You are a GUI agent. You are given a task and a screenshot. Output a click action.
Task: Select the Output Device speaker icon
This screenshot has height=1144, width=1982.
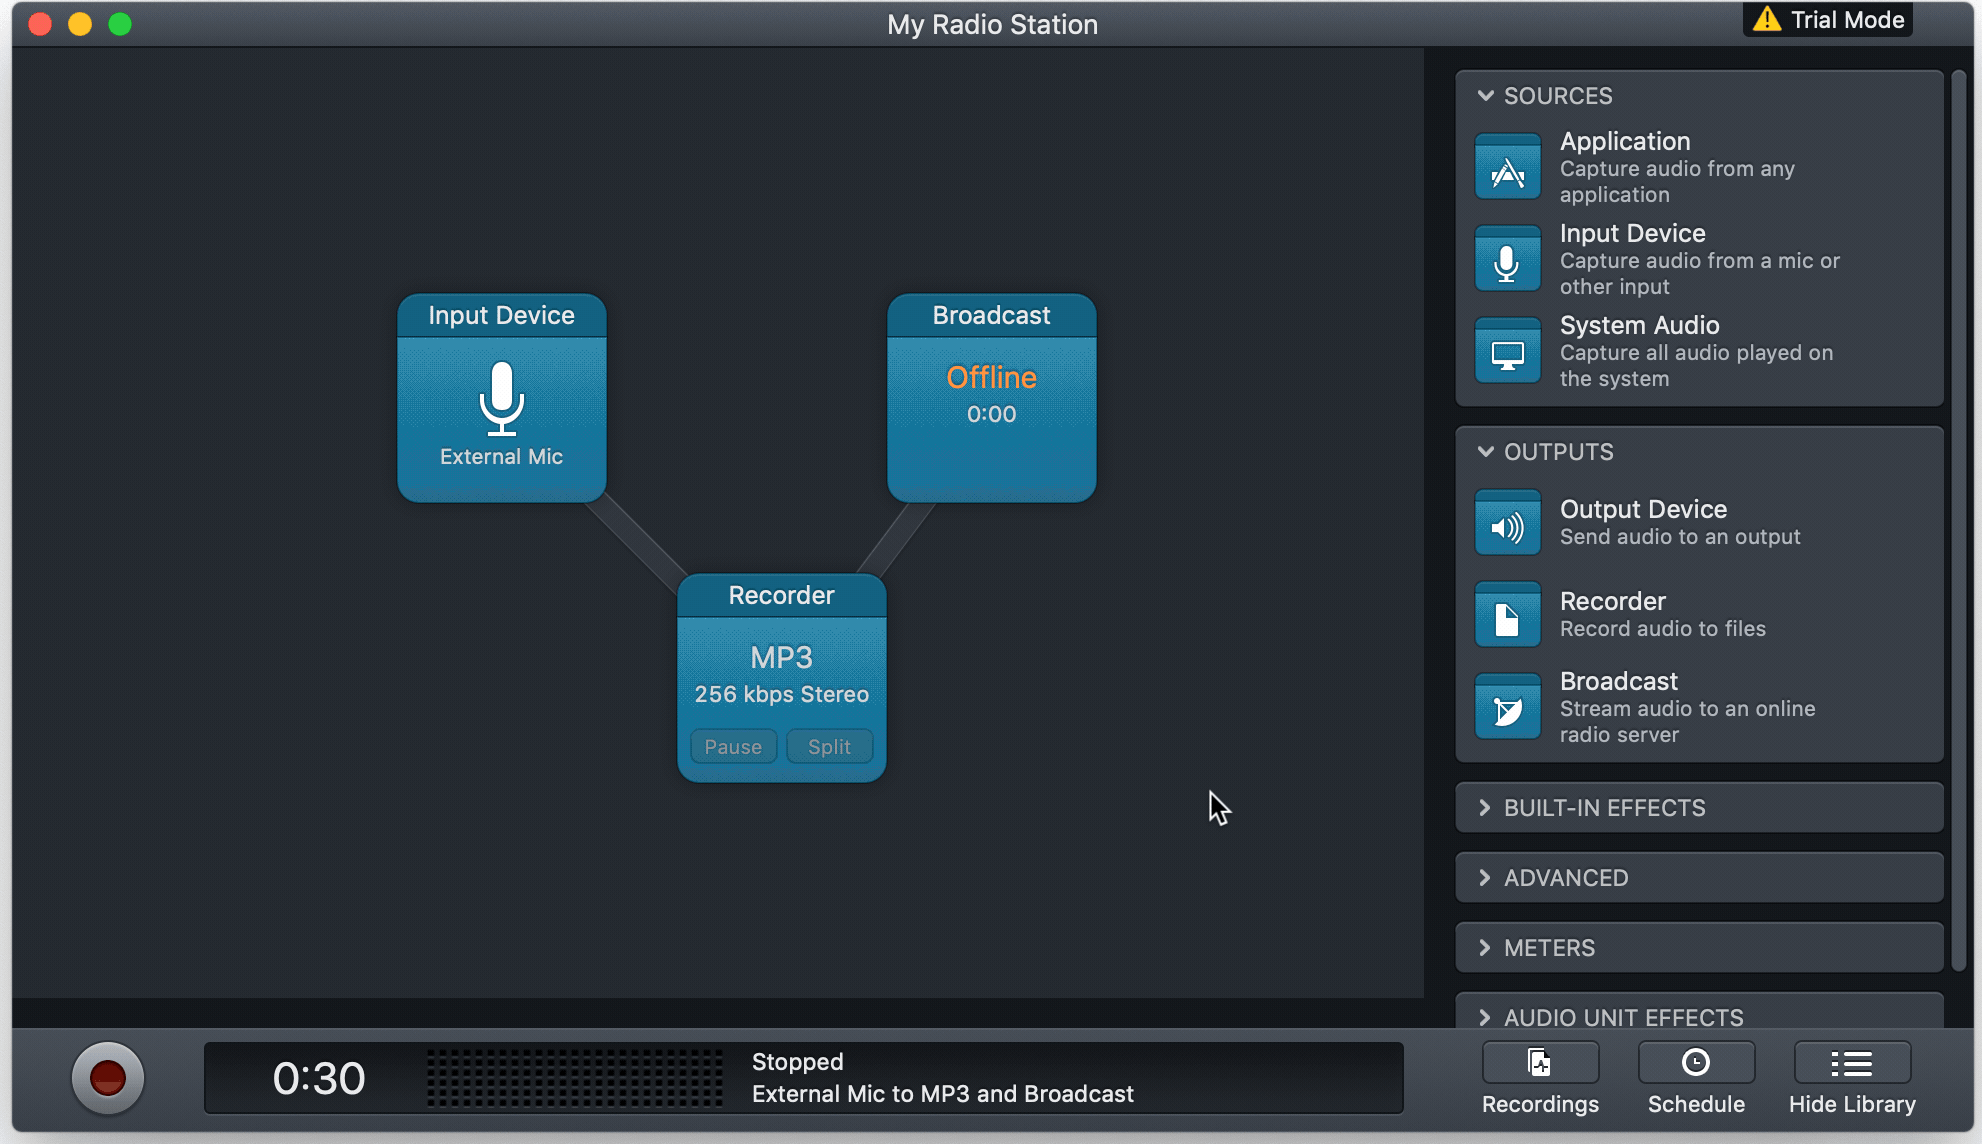pyautogui.click(x=1507, y=523)
